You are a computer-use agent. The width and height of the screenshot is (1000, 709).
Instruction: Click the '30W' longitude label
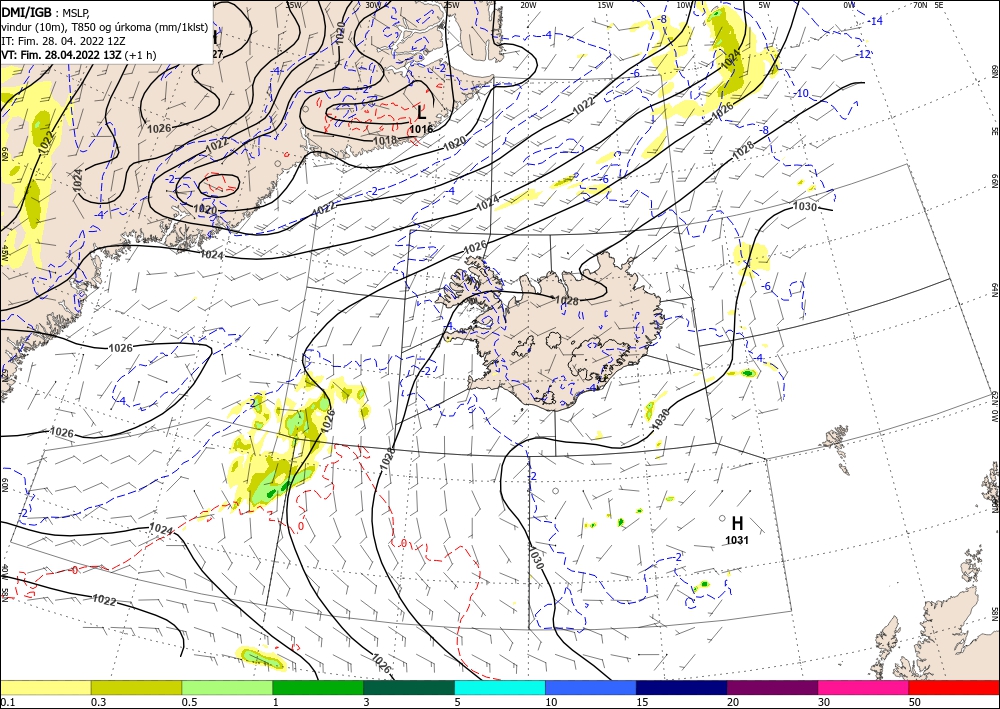373,5
